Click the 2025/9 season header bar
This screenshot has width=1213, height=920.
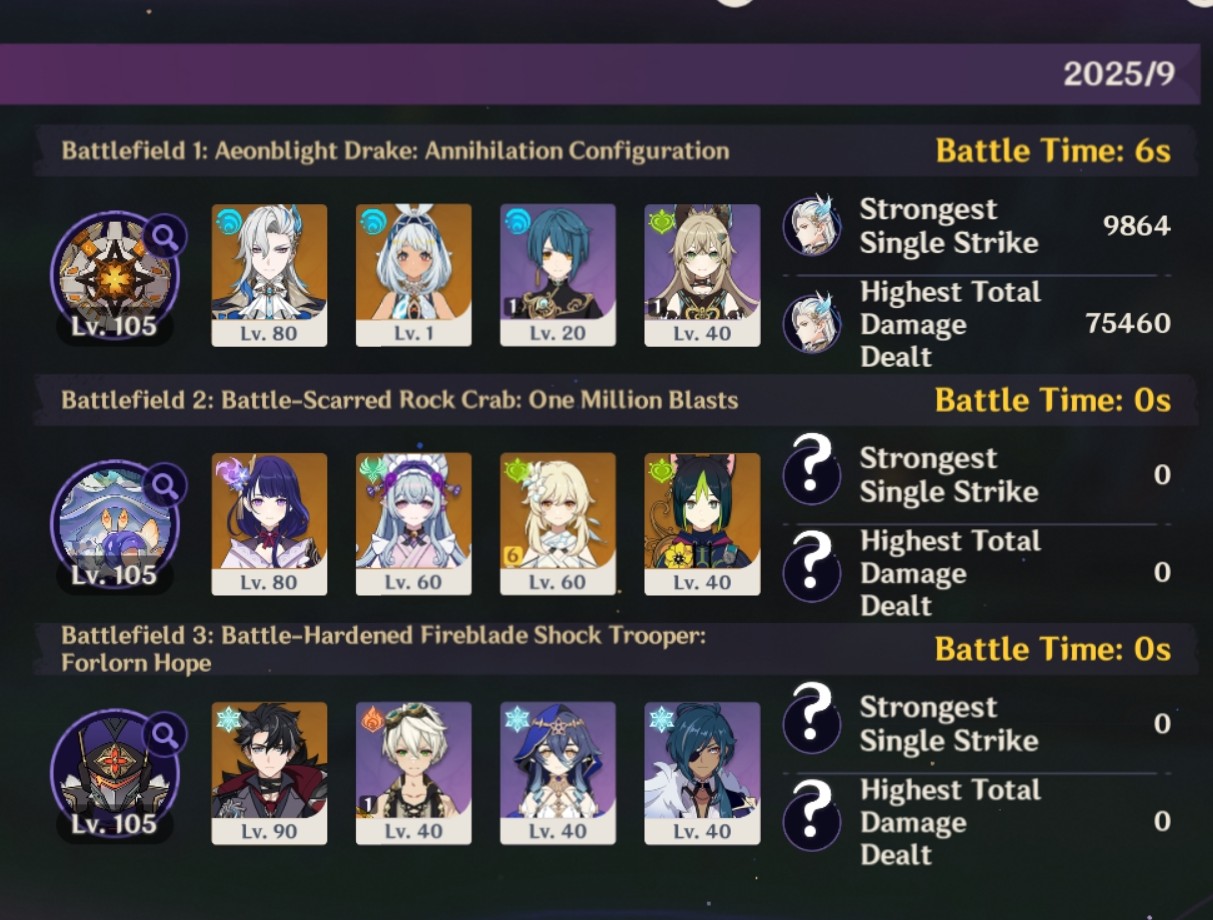tap(598, 74)
